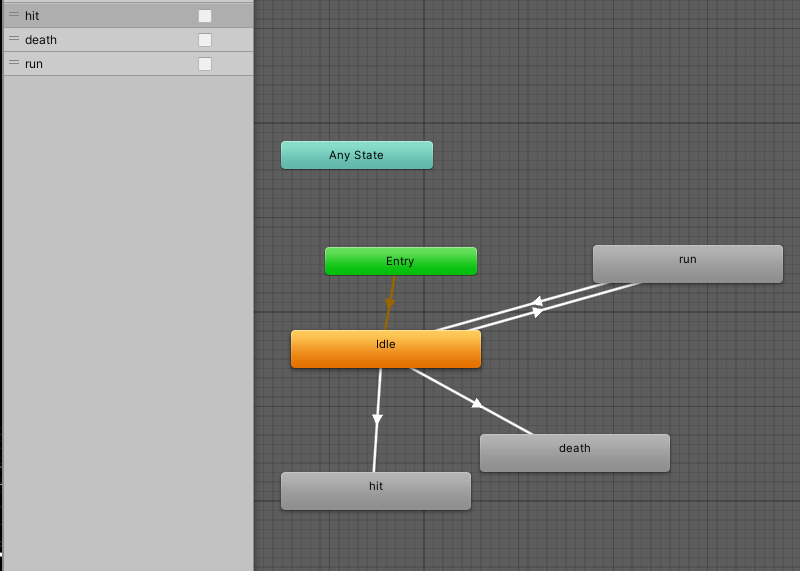Click the drag handle beside hit parameter
The height and width of the screenshot is (571, 800).
click(14, 16)
